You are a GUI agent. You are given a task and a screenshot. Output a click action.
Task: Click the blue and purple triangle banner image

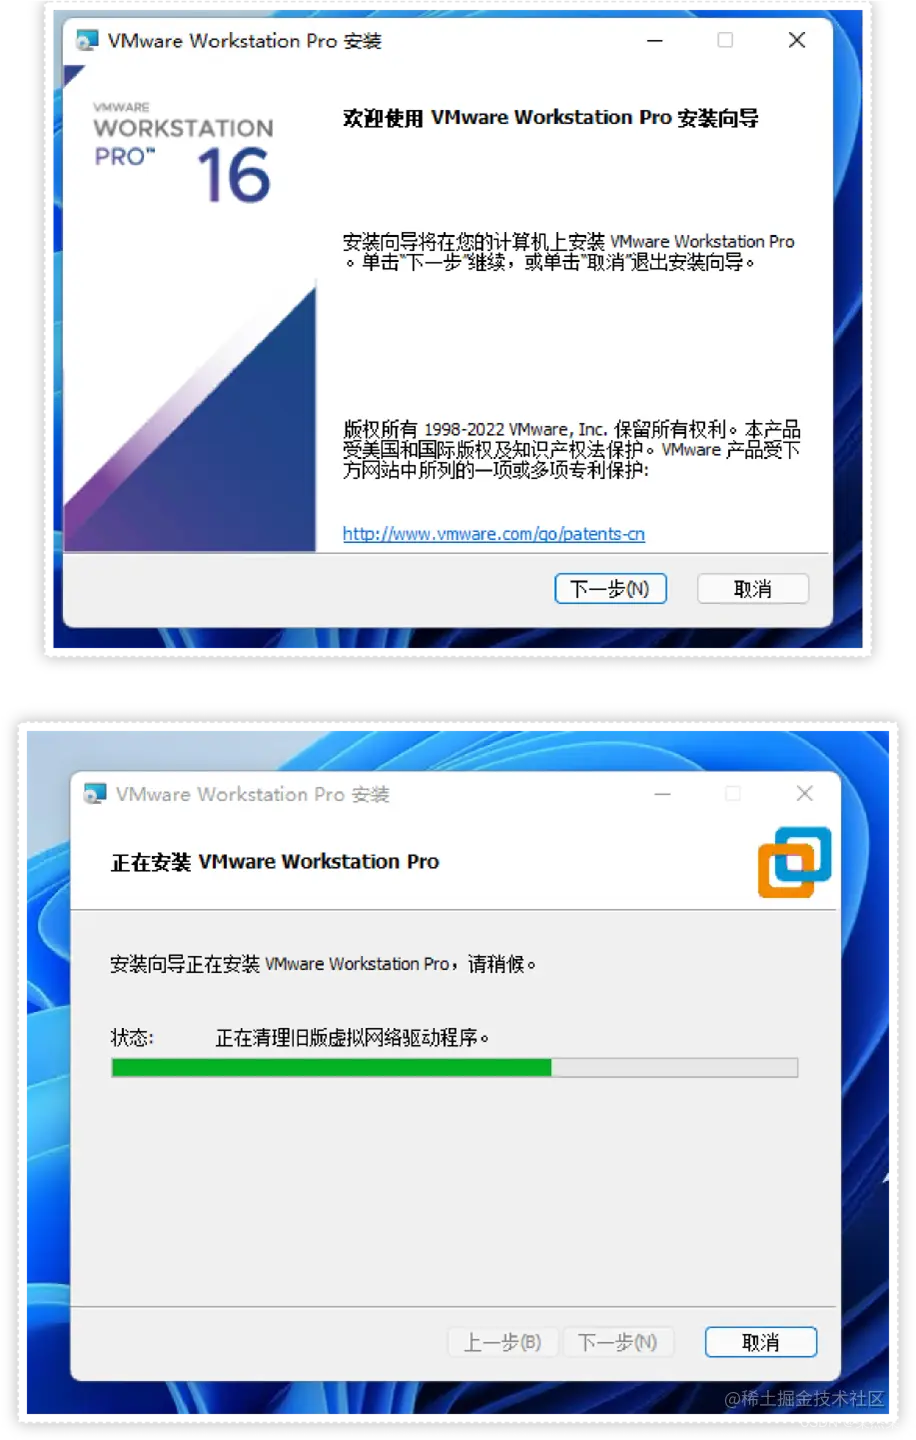click(x=190, y=420)
